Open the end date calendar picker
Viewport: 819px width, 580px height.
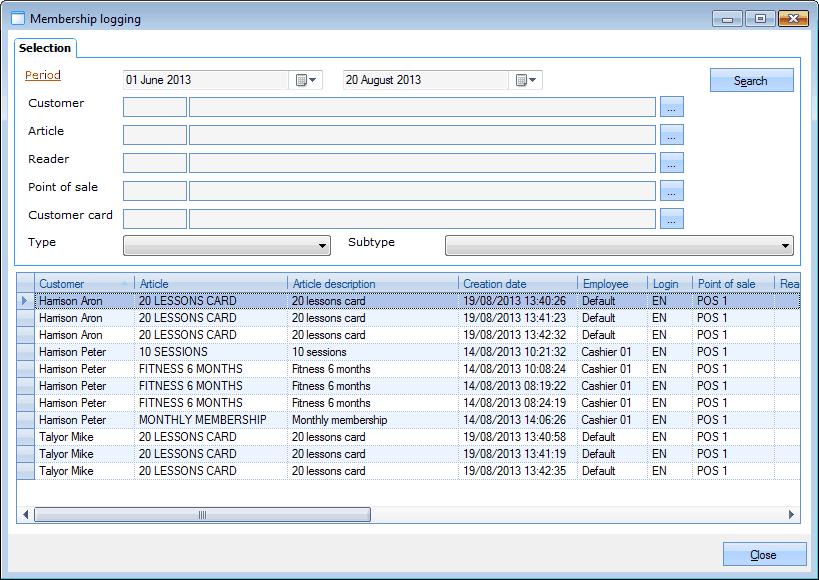tap(526, 80)
